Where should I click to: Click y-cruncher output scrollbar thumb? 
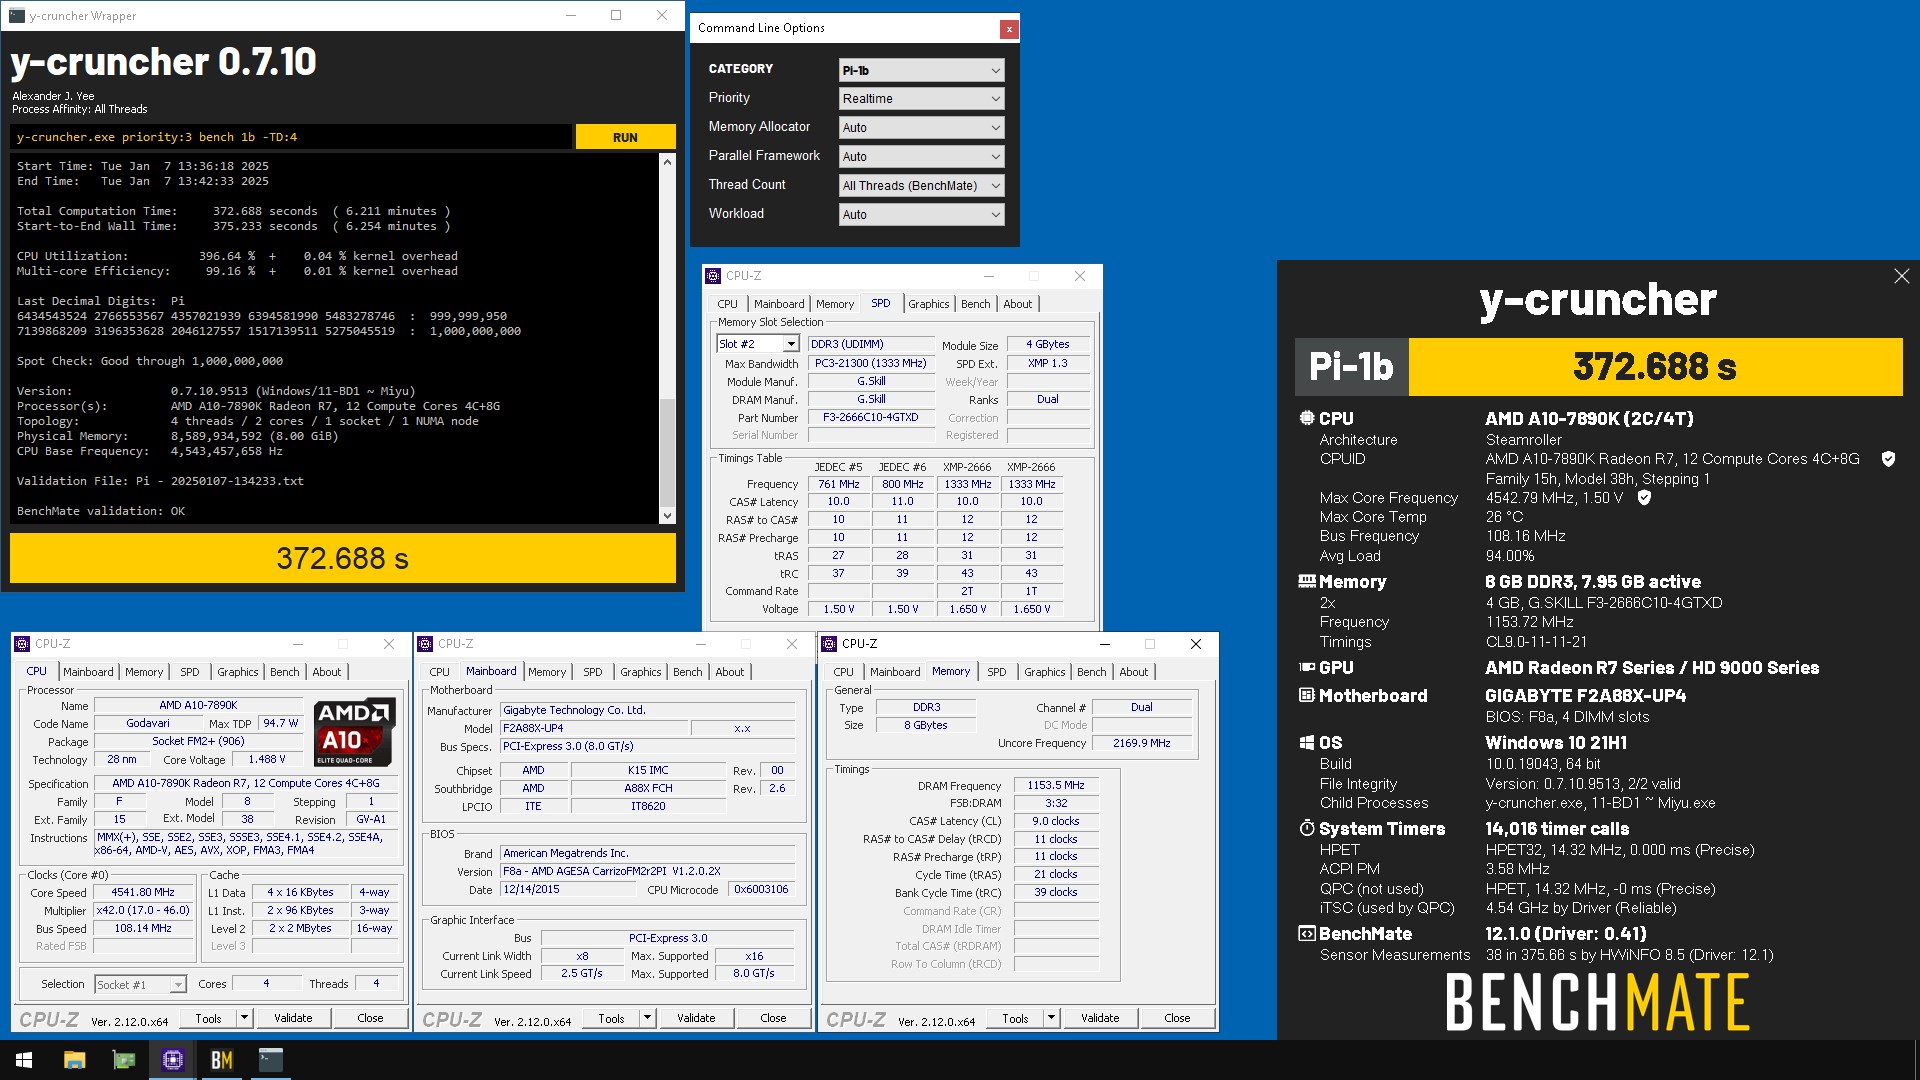[x=668, y=452]
